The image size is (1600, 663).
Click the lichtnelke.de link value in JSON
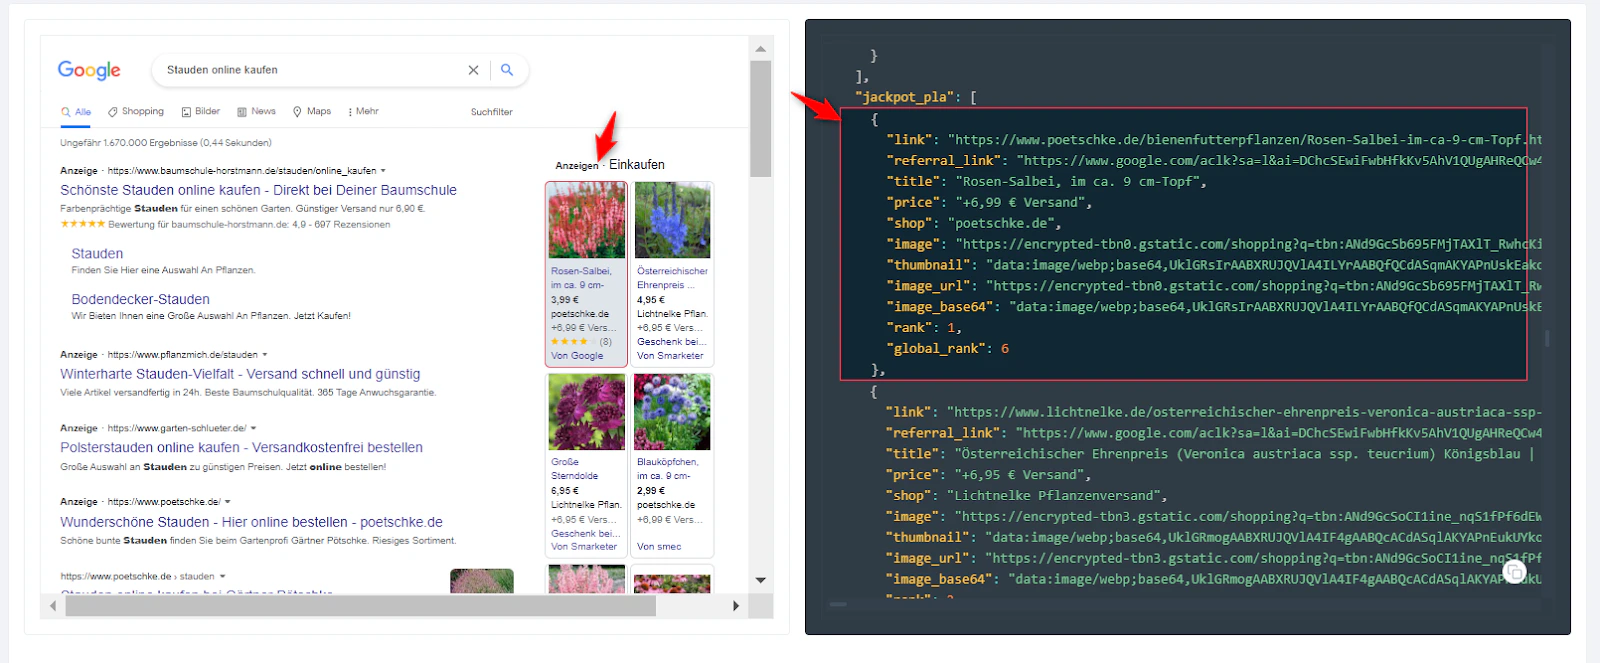[1245, 411]
